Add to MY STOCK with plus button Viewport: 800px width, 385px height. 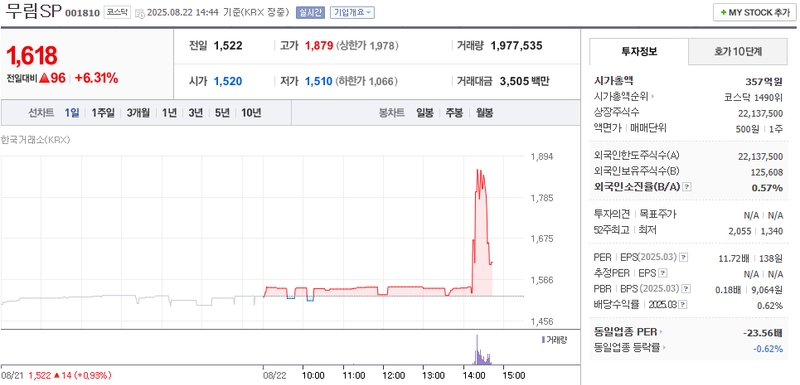click(754, 13)
